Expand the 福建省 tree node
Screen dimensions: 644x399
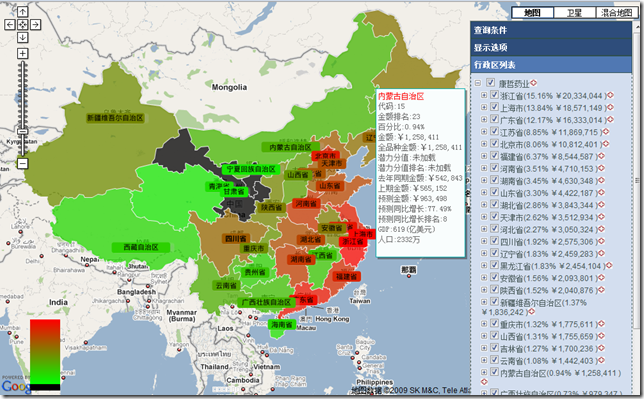point(484,156)
